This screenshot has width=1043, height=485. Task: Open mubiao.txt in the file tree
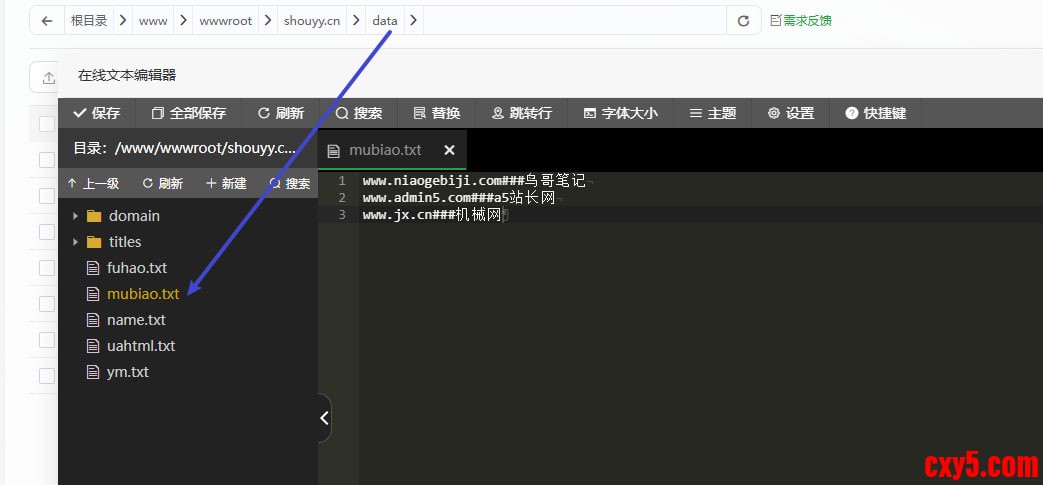click(143, 293)
